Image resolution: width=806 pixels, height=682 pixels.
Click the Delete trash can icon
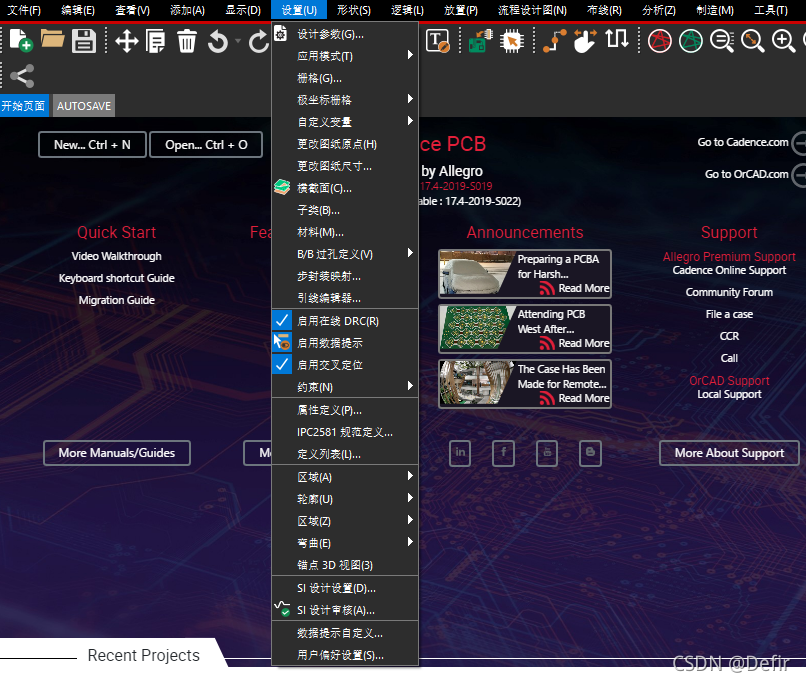click(187, 41)
